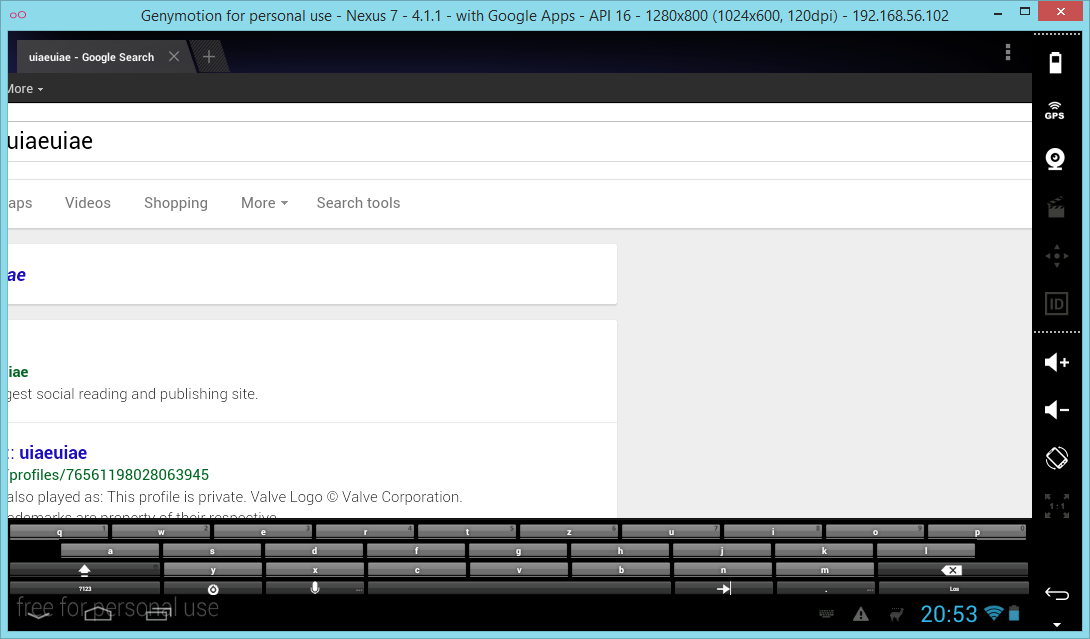Image resolution: width=1090 pixels, height=639 pixels.
Task: Close the uiaeuiae Google Search tab
Action: click(174, 57)
